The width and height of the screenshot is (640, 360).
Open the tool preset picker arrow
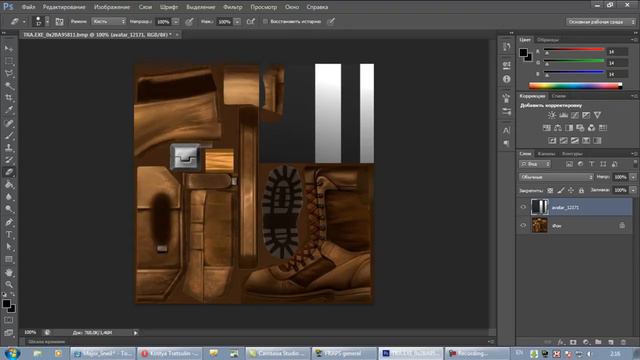[x=24, y=22]
